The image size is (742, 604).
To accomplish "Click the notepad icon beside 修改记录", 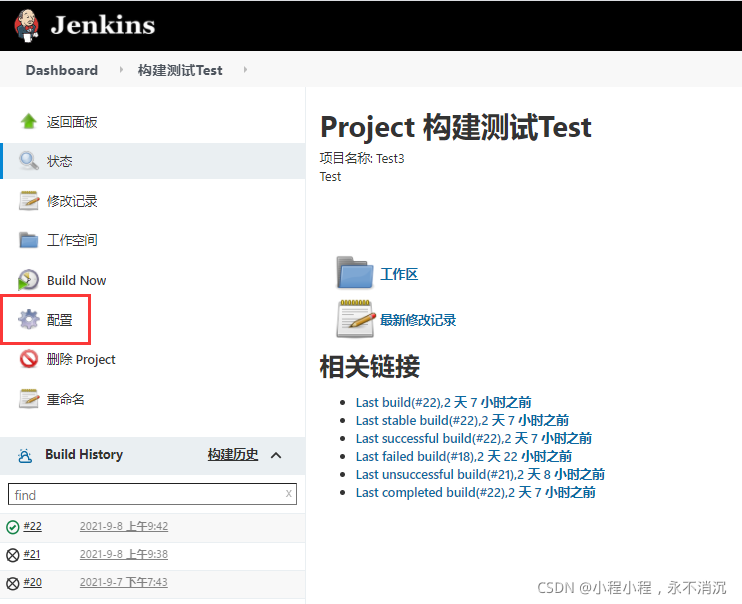I will pyautogui.click(x=28, y=201).
